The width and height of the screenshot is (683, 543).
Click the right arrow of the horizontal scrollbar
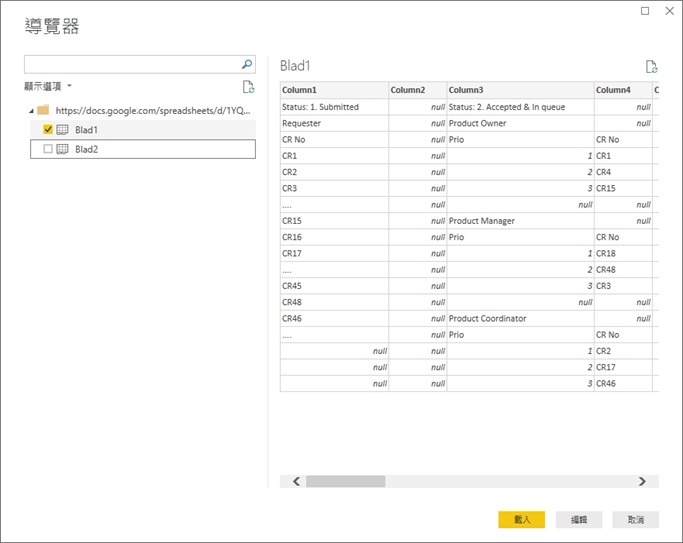click(x=642, y=481)
